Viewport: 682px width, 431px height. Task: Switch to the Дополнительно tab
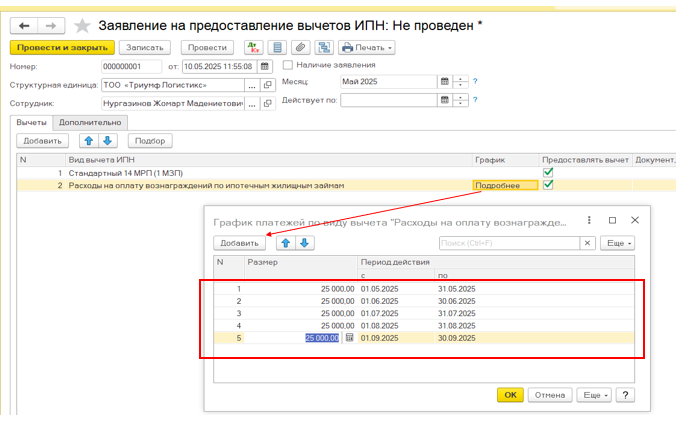(x=90, y=122)
